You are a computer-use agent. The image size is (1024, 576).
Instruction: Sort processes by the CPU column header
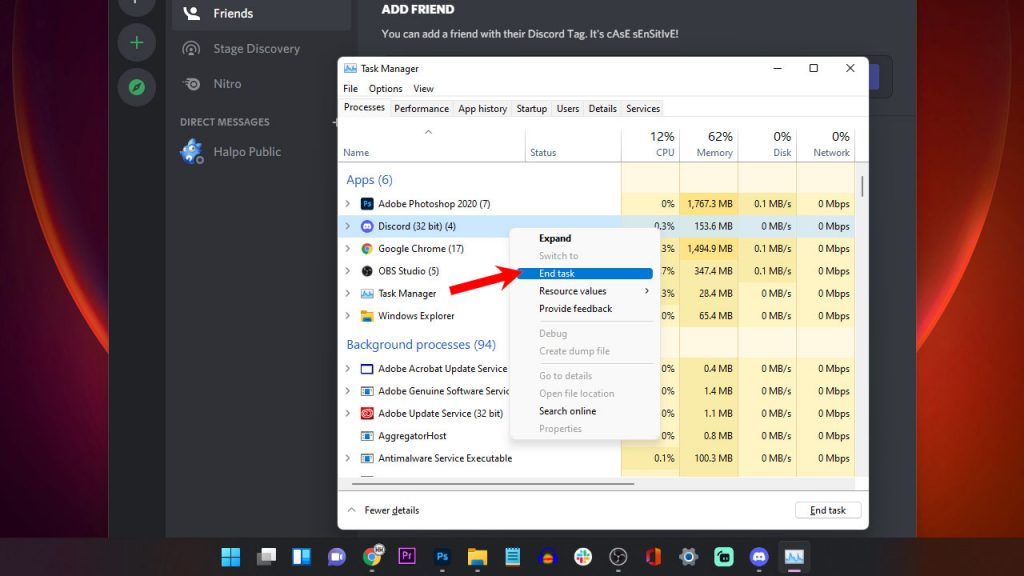(650, 144)
